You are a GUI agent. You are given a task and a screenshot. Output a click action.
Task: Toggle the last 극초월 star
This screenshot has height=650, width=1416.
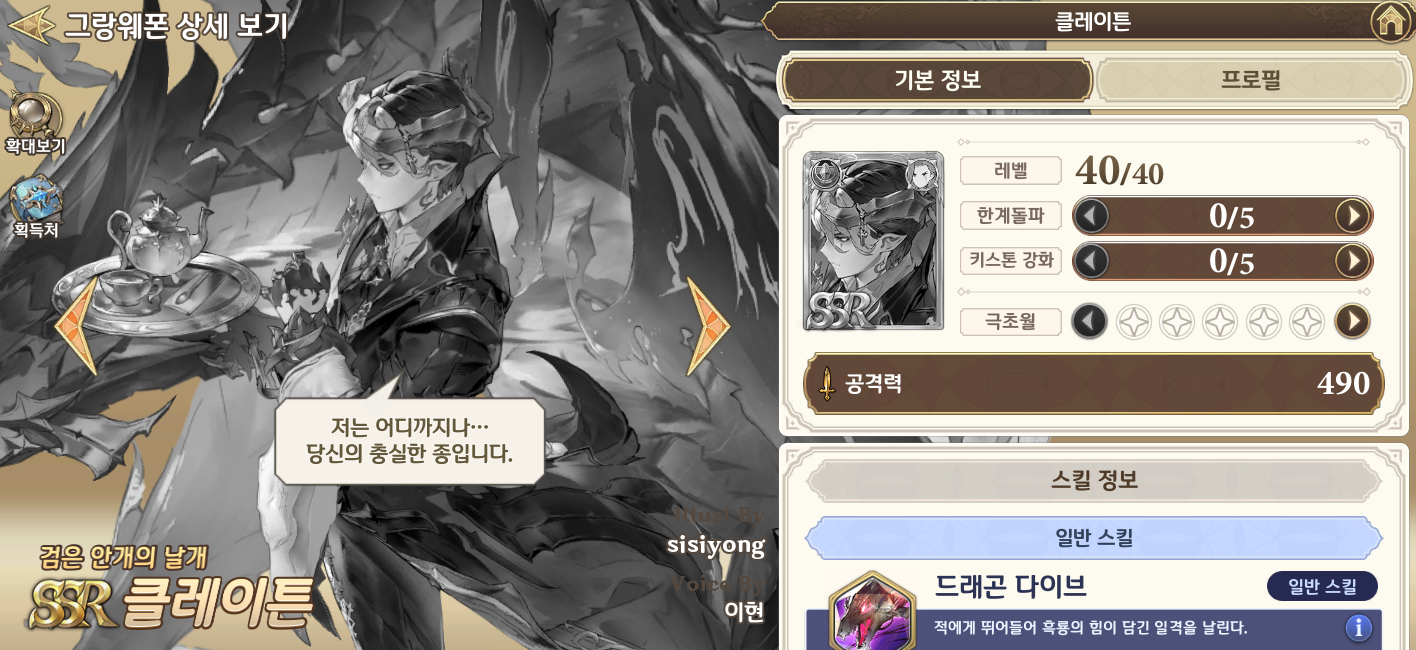pos(1307,322)
